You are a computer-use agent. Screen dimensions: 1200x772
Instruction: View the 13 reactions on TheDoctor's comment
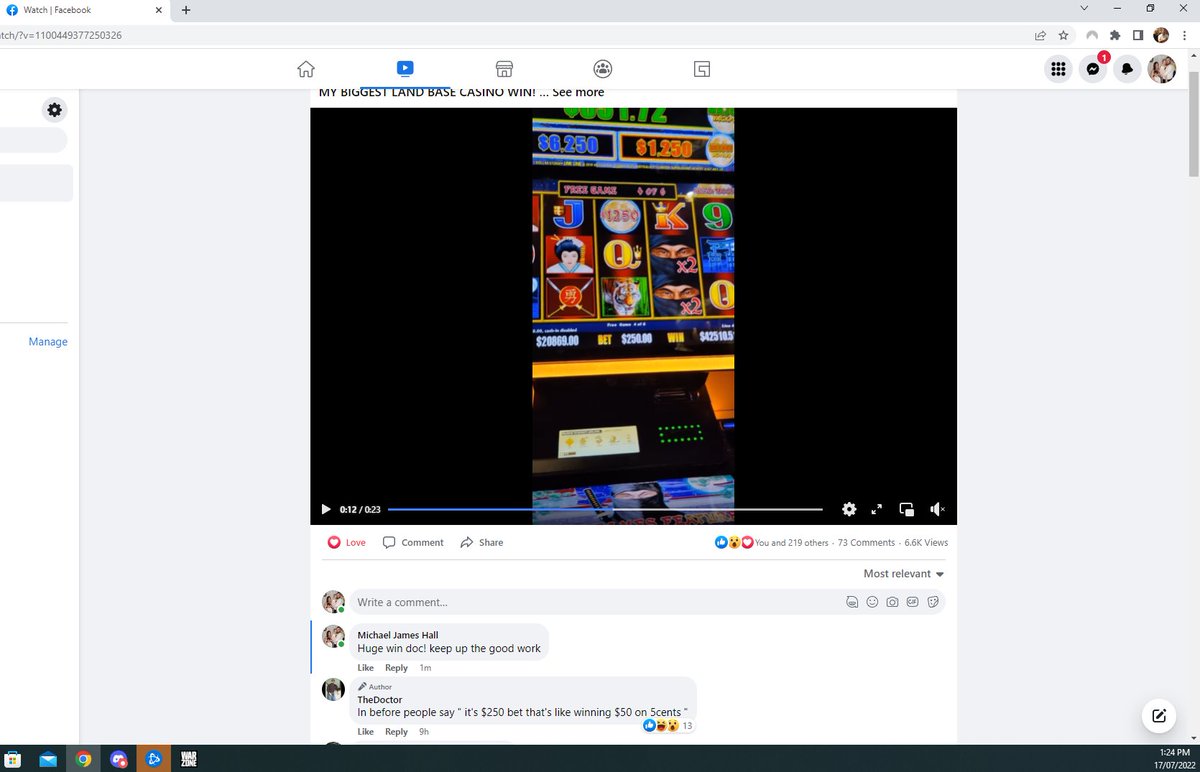tap(669, 725)
